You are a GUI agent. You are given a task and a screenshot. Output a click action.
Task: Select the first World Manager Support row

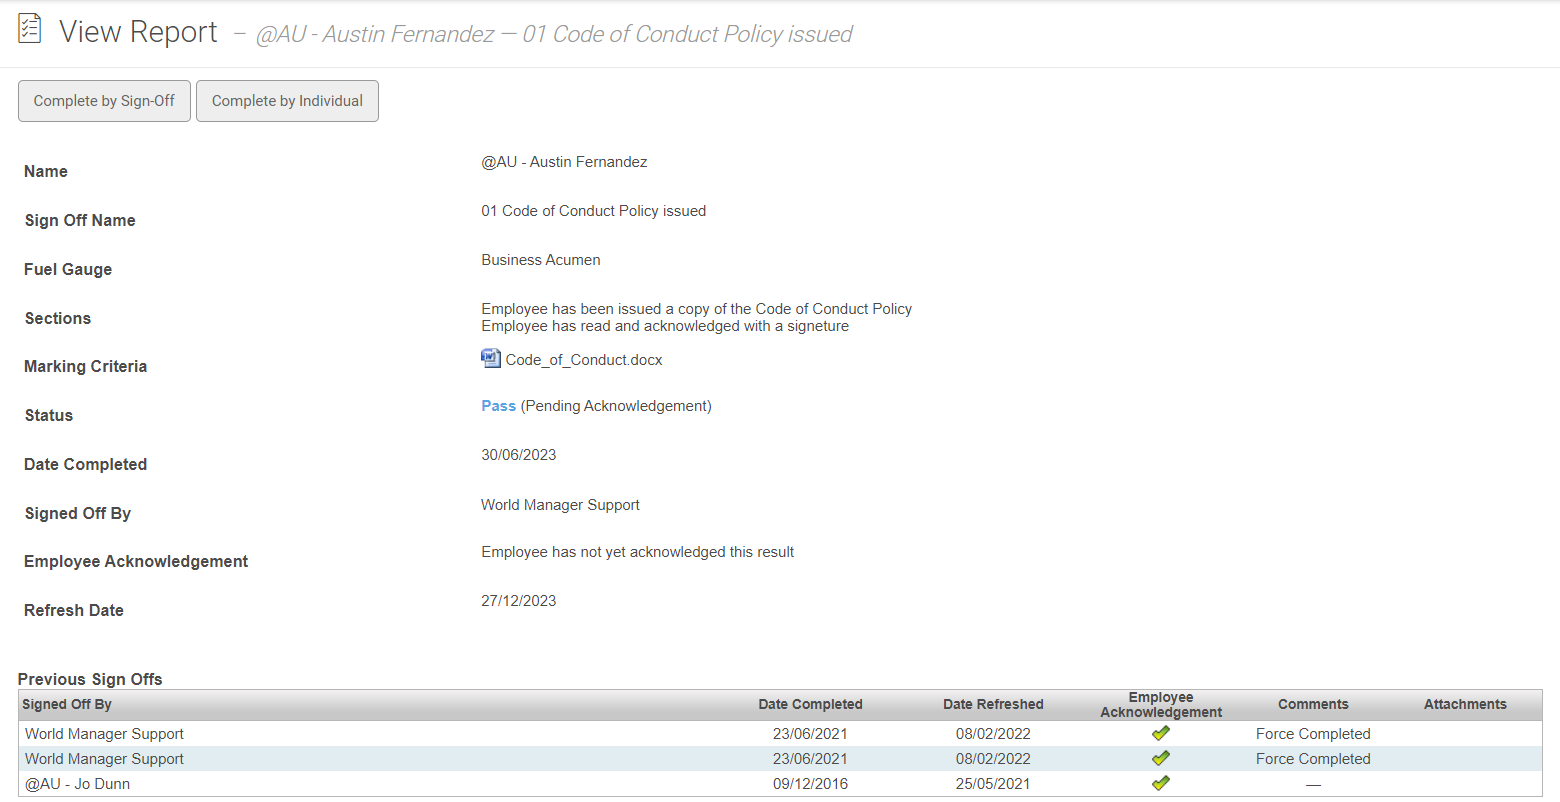[105, 734]
